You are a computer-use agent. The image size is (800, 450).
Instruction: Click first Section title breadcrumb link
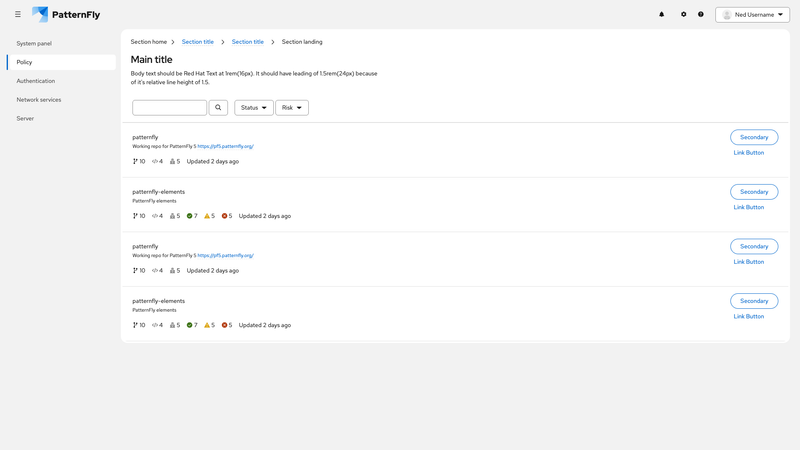(x=198, y=42)
